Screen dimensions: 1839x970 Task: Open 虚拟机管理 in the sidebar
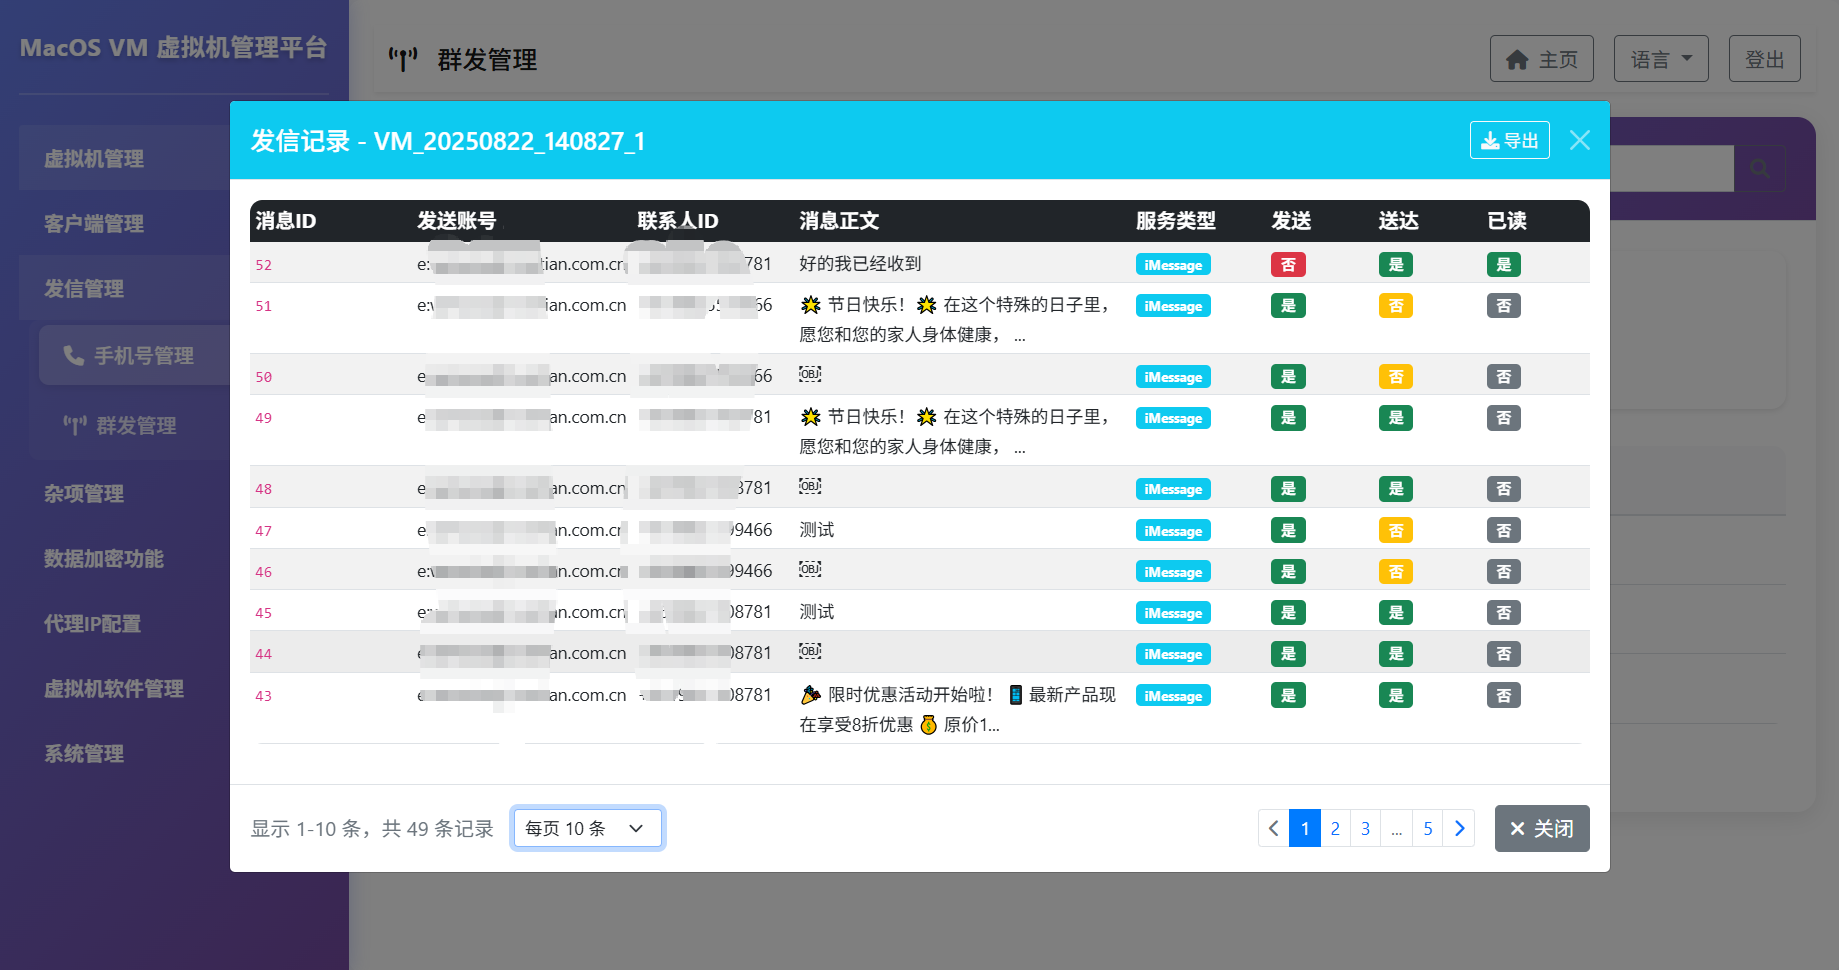[94, 159]
